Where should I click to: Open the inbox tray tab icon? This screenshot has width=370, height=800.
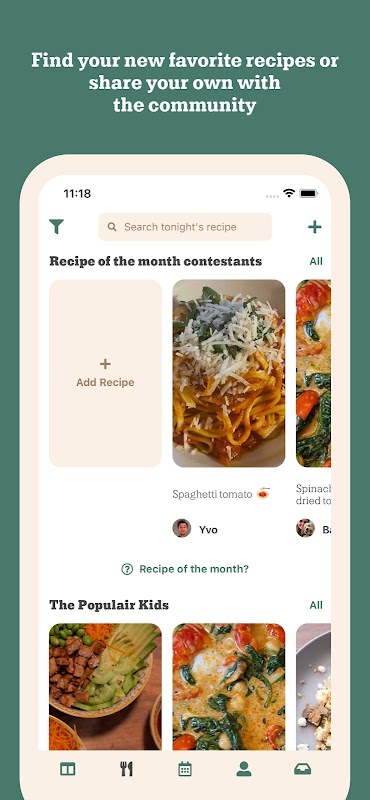coord(303,769)
